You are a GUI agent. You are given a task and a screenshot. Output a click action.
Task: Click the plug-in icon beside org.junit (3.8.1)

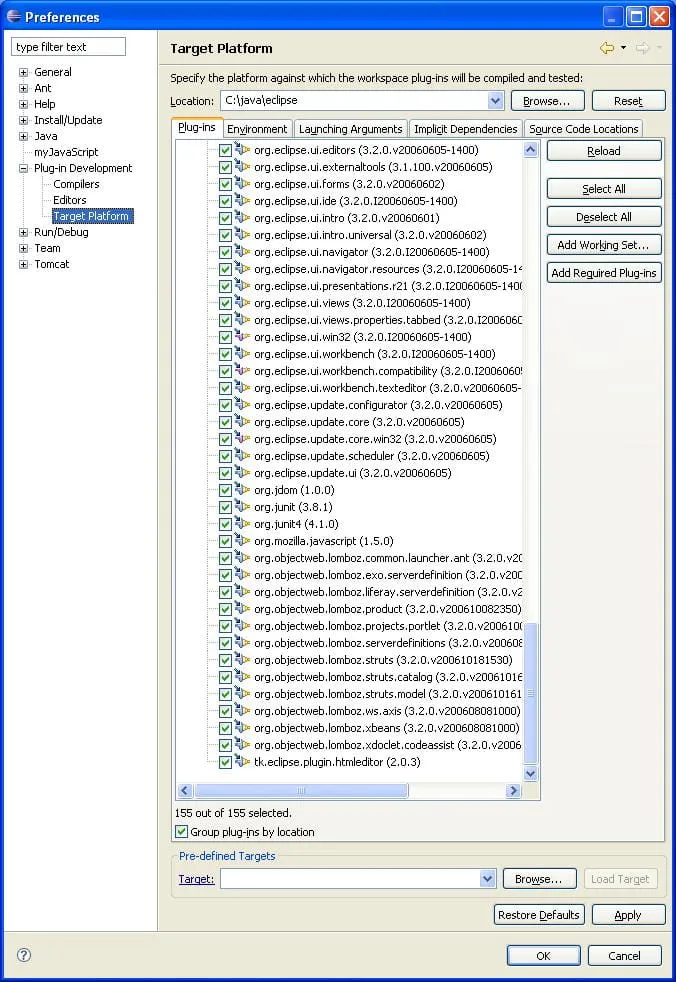pos(242,506)
